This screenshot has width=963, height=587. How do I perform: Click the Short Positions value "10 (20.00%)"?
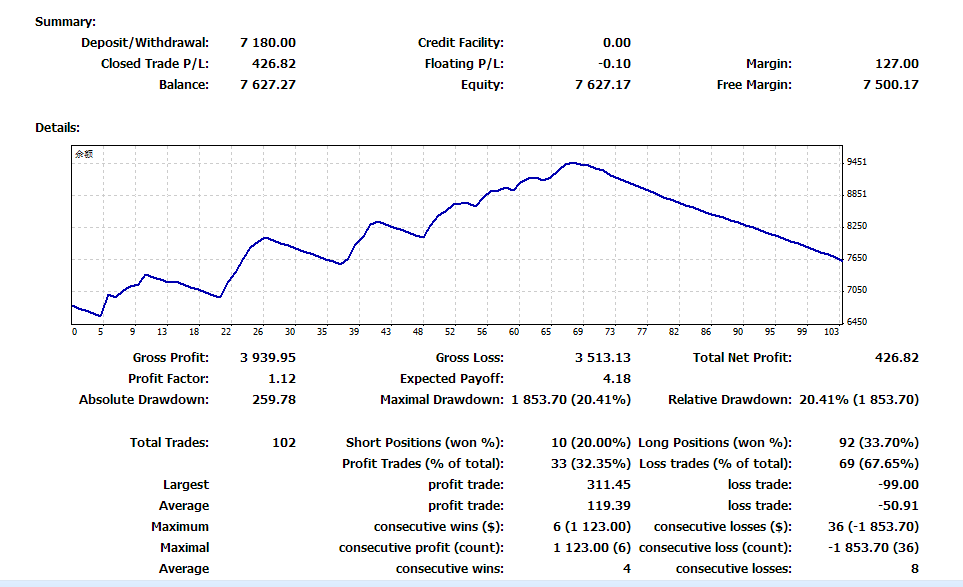[591, 442]
